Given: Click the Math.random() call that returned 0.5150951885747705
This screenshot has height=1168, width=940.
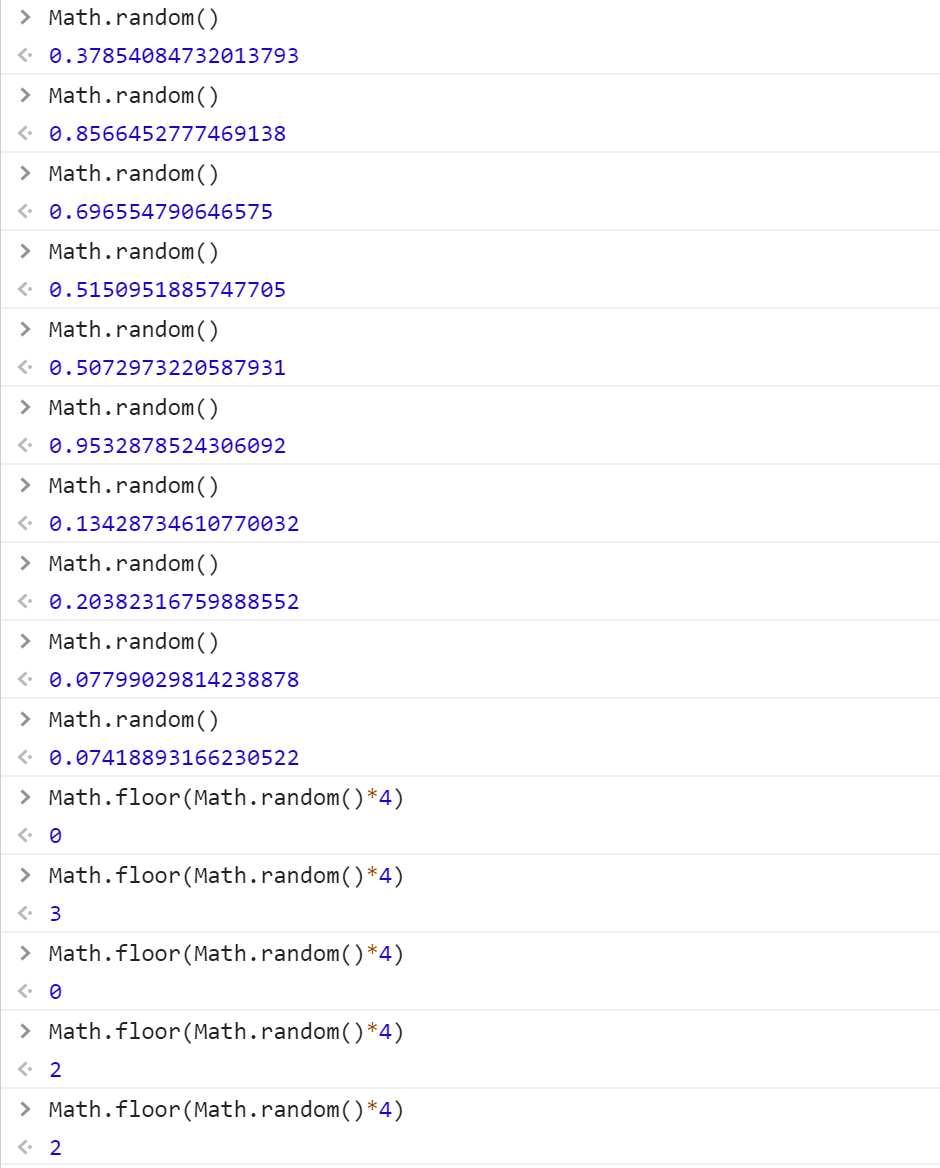Looking at the screenshot, I should (x=134, y=252).
